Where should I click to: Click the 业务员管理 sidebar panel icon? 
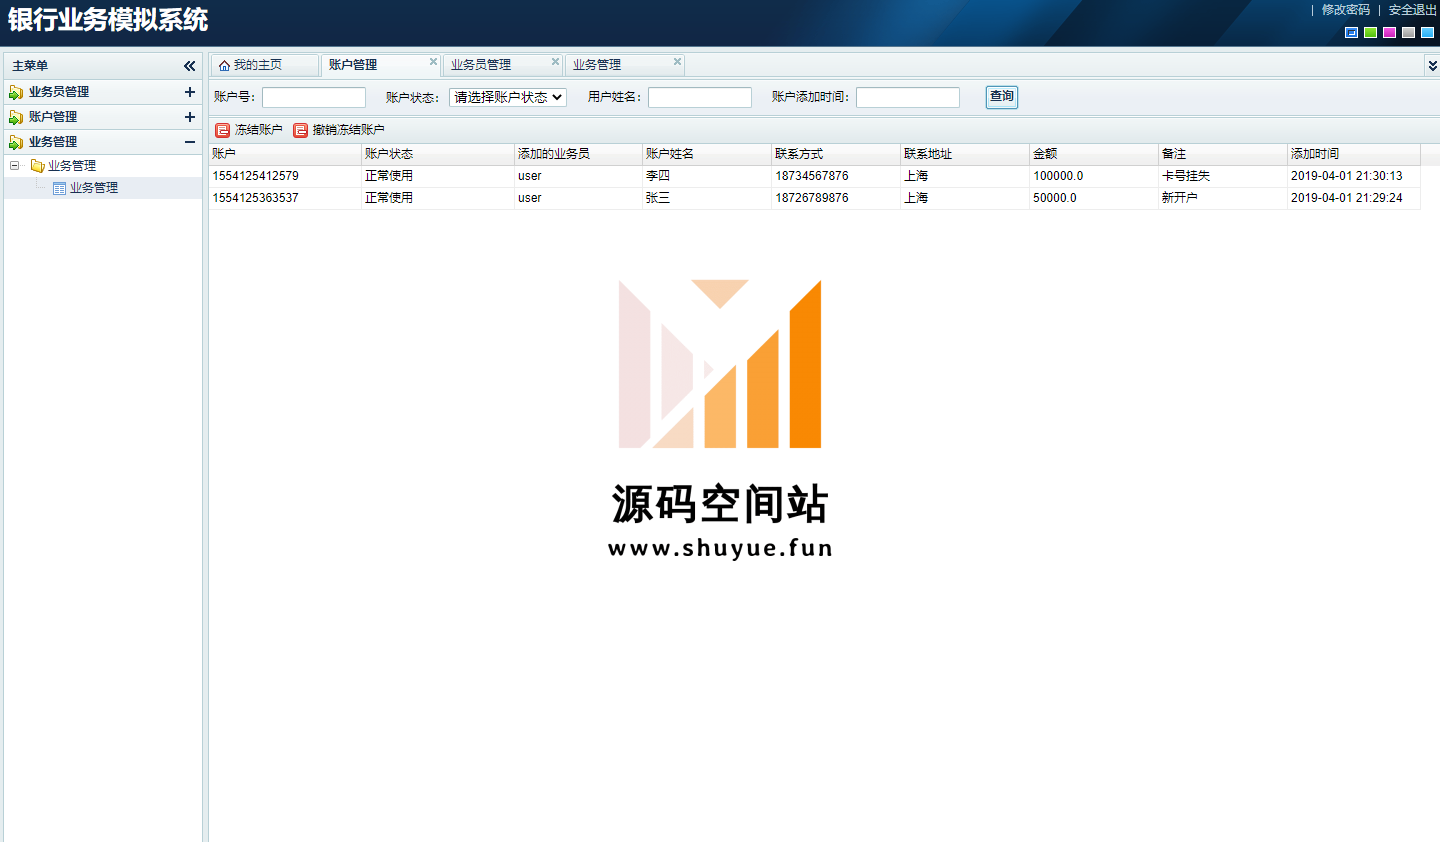[16, 92]
